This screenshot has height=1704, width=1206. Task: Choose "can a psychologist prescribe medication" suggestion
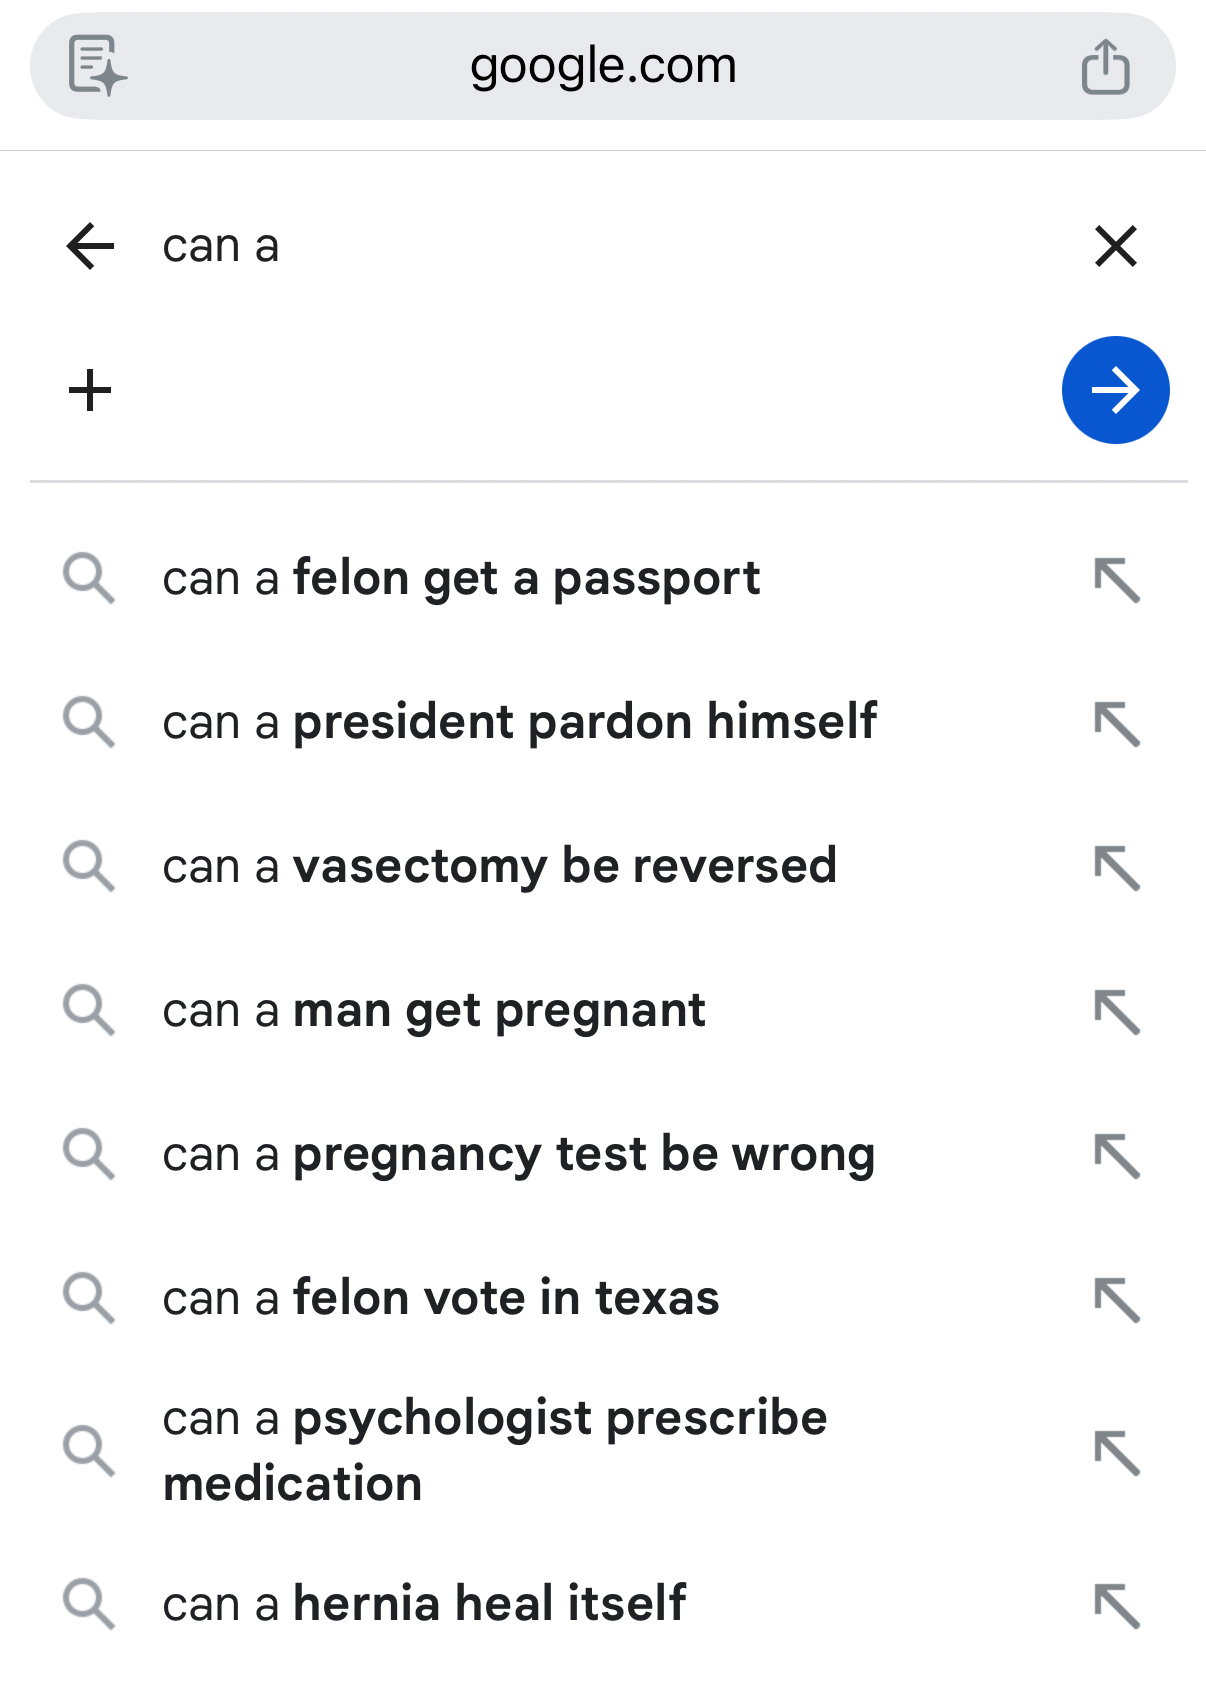(495, 1450)
